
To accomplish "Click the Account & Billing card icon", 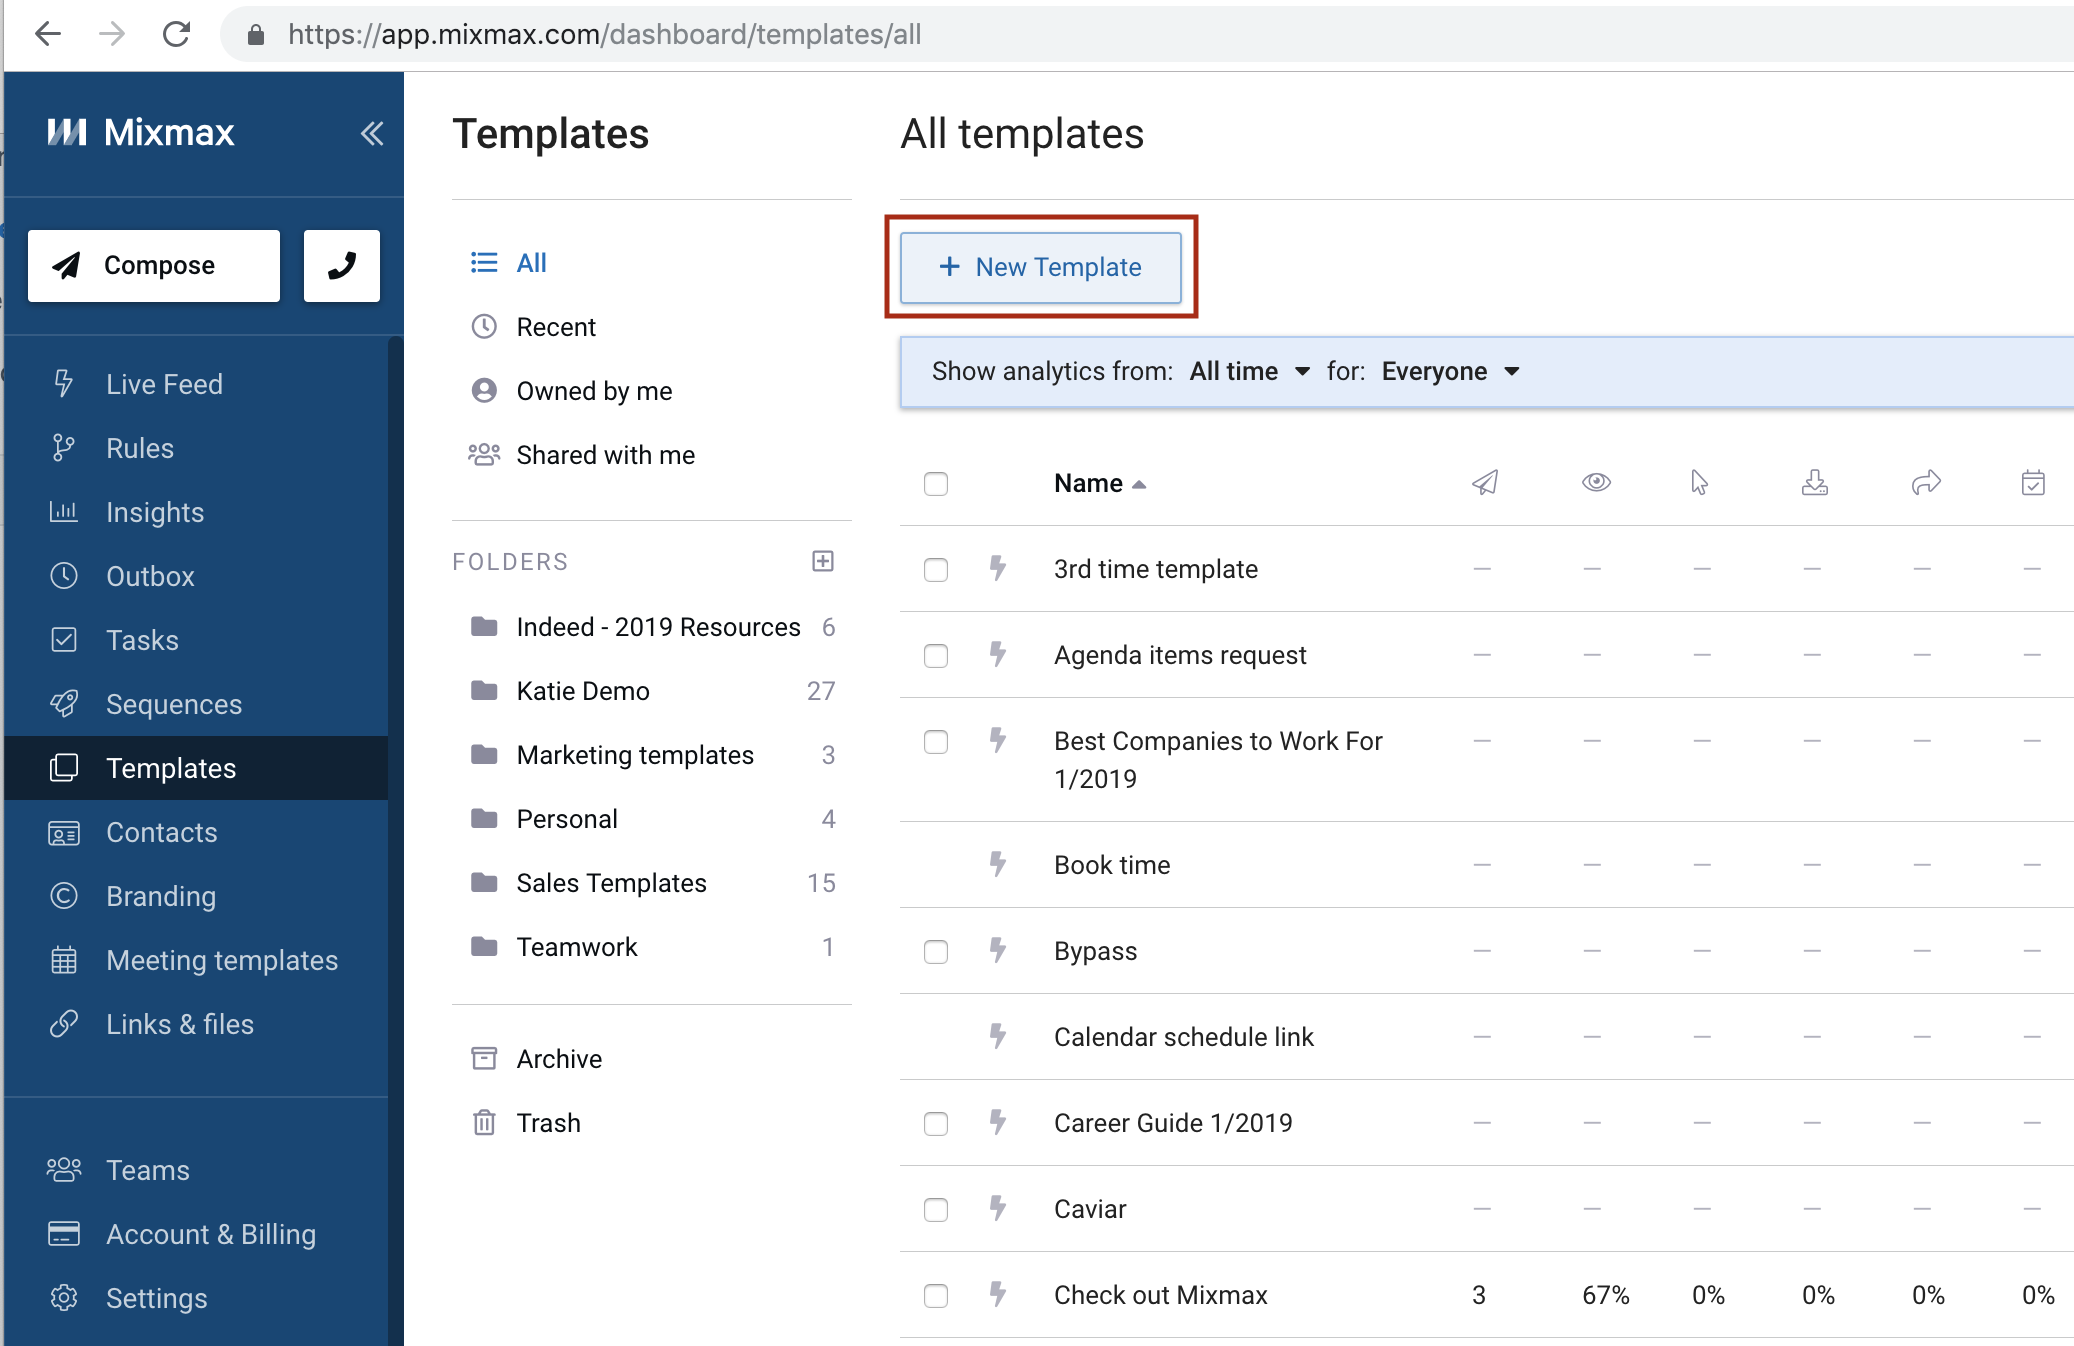I will click(x=64, y=1234).
